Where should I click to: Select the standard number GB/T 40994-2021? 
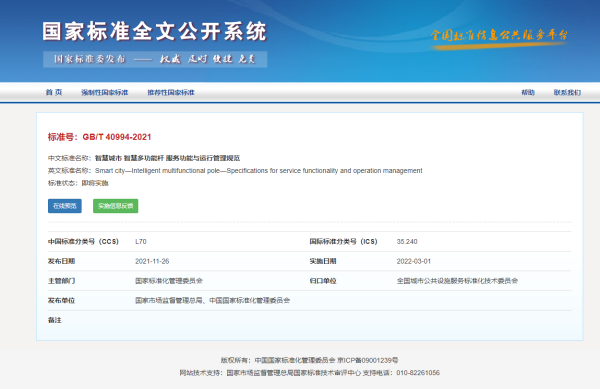point(117,137)
